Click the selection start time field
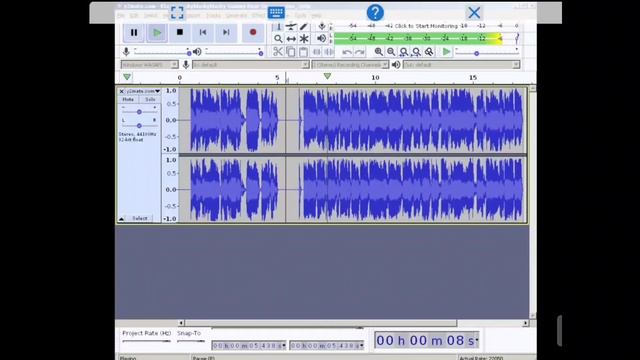The width and height of the screenshot is (640, 360). pyautogui.click(x=249, y=346)
